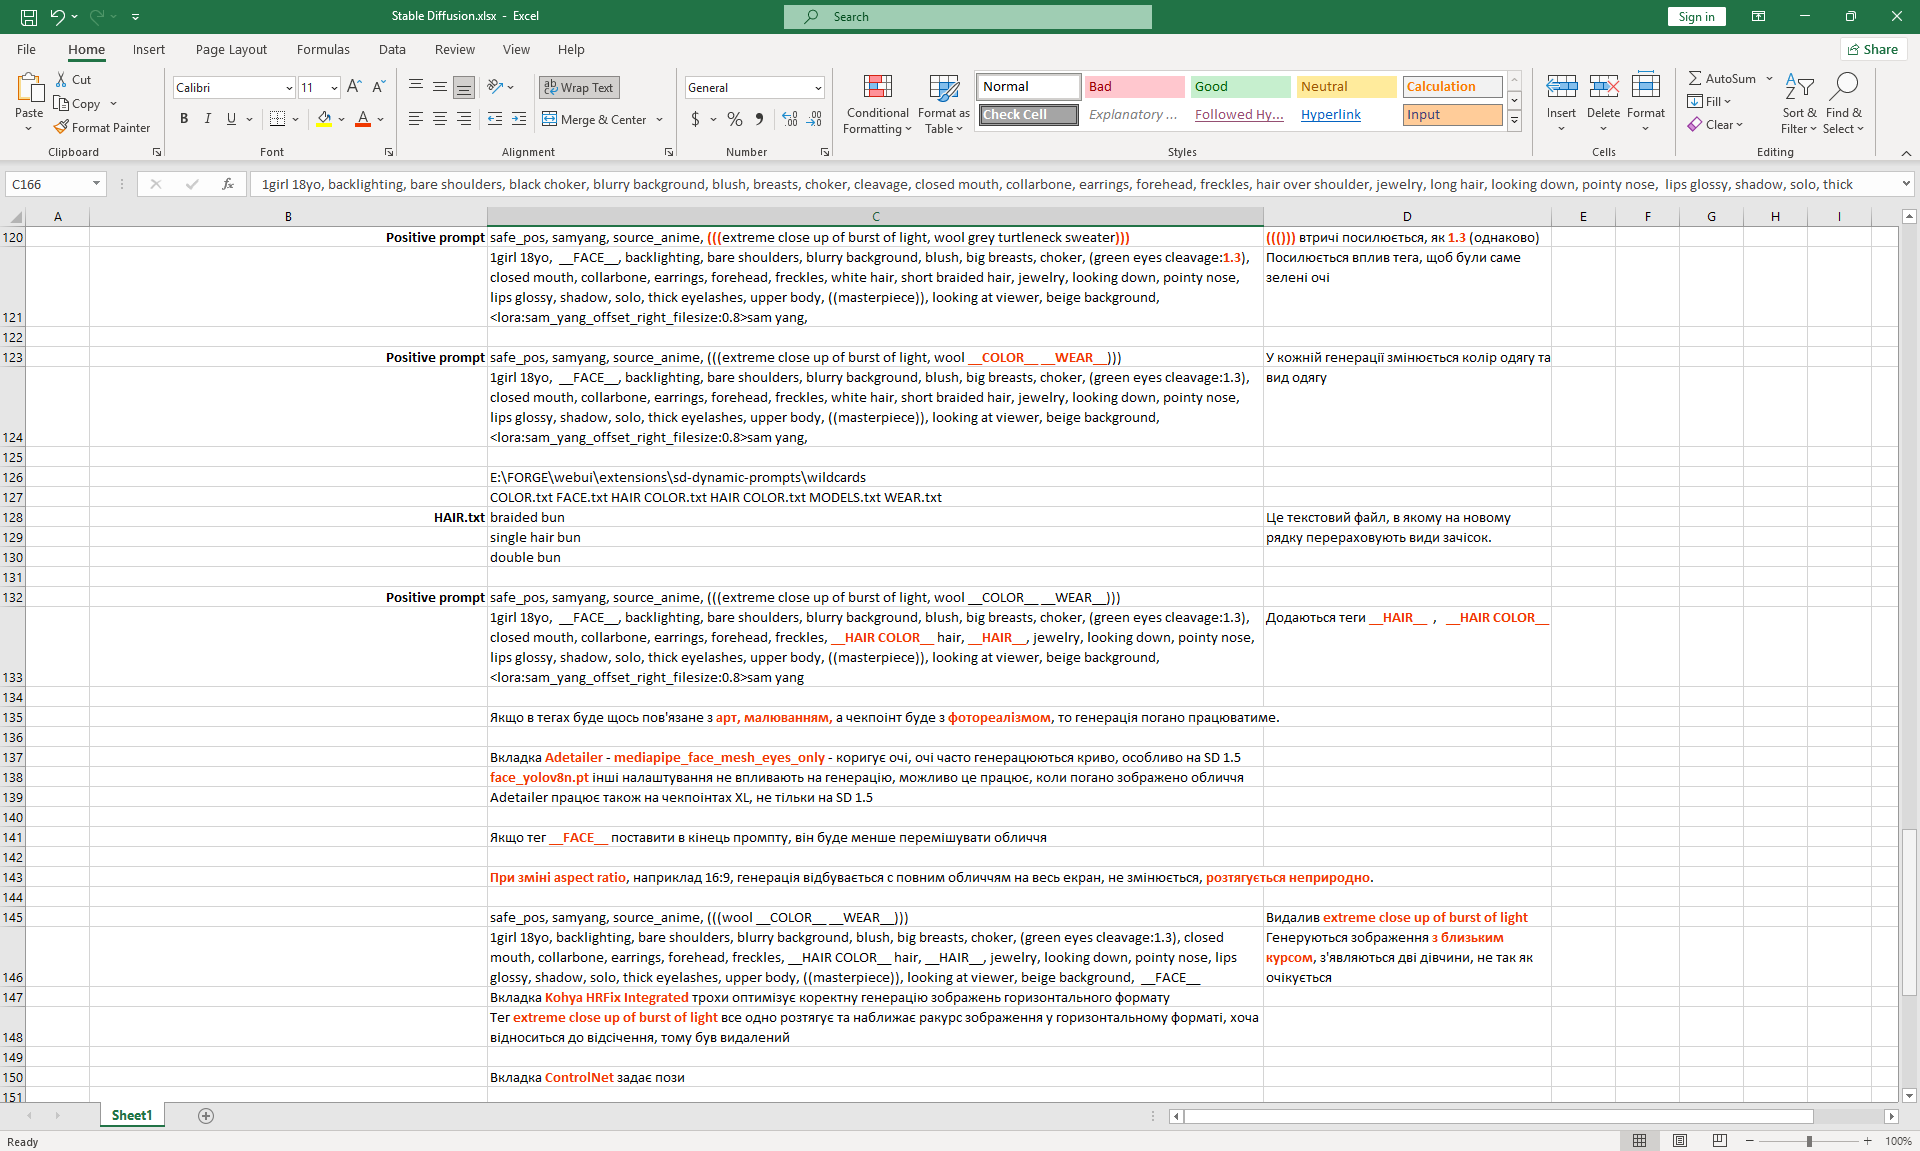1920x1151 pixels.
Task: Toggle Italic formatting
Action: click(207, 119)
